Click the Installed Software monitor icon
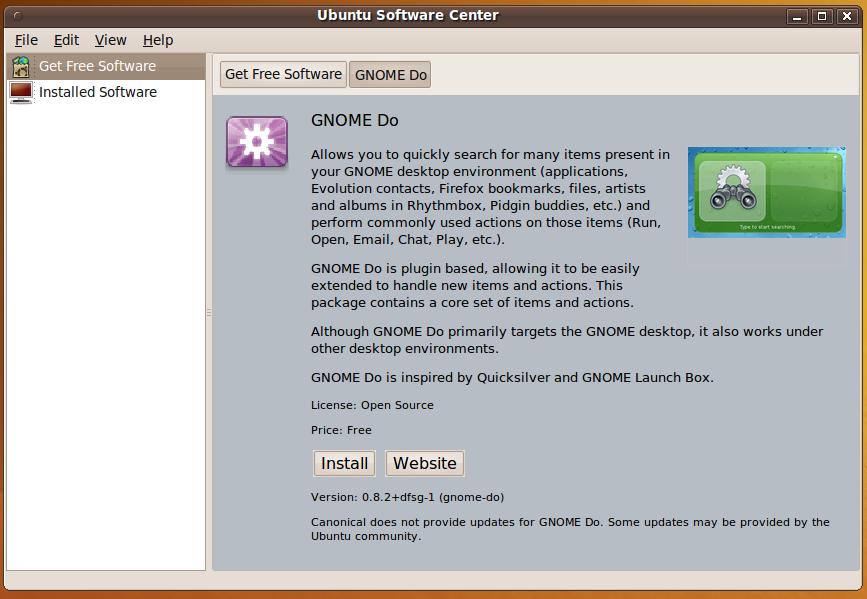This screenshot has width=867, height=599. click(21, 92)
